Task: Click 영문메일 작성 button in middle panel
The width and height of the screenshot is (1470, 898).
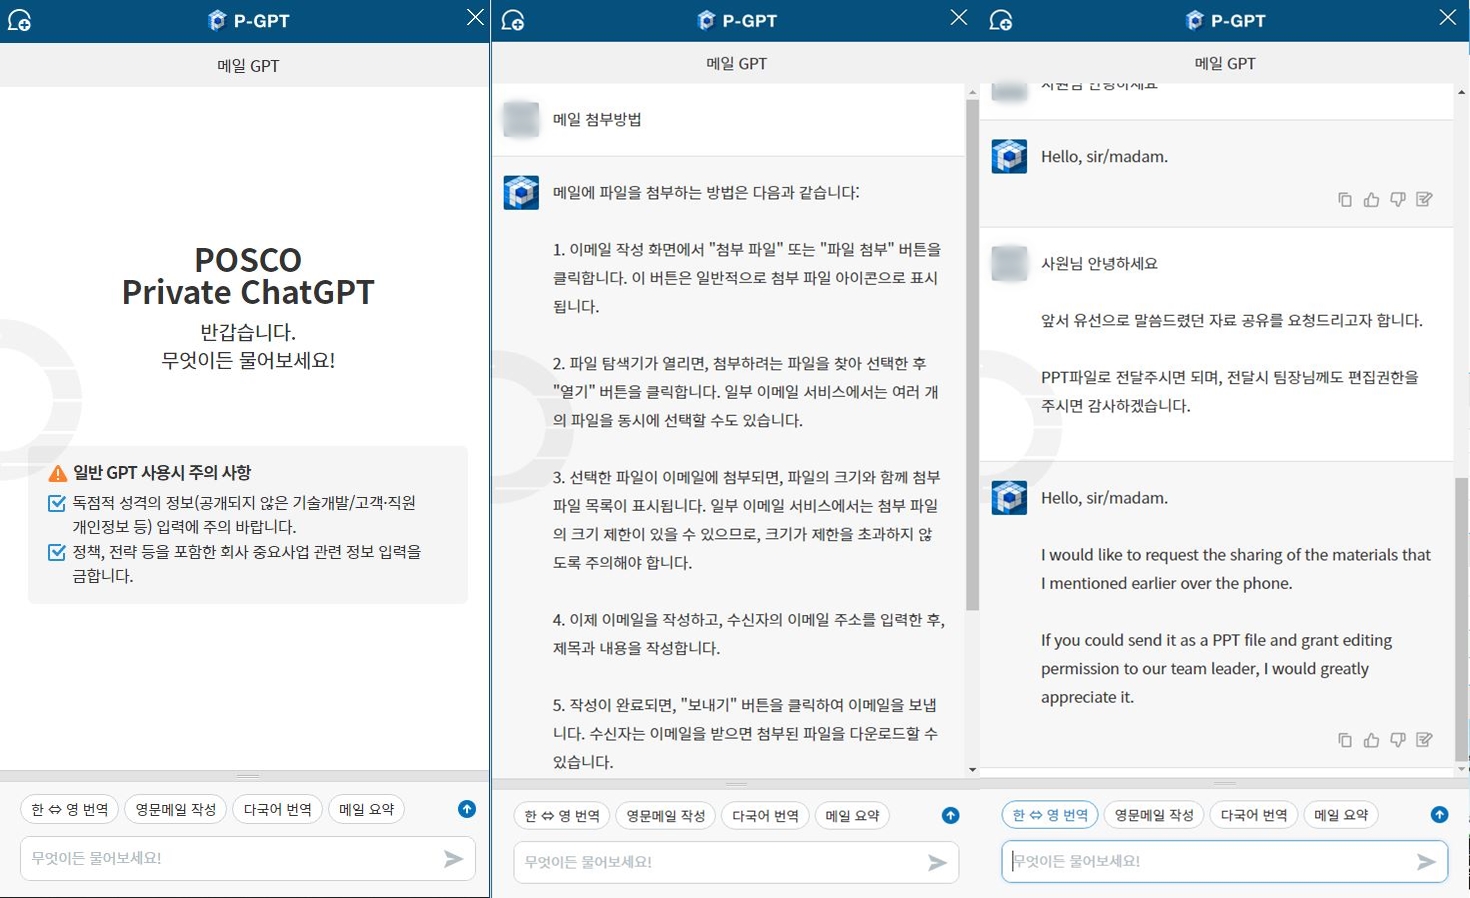Action: tap(666, 815)
